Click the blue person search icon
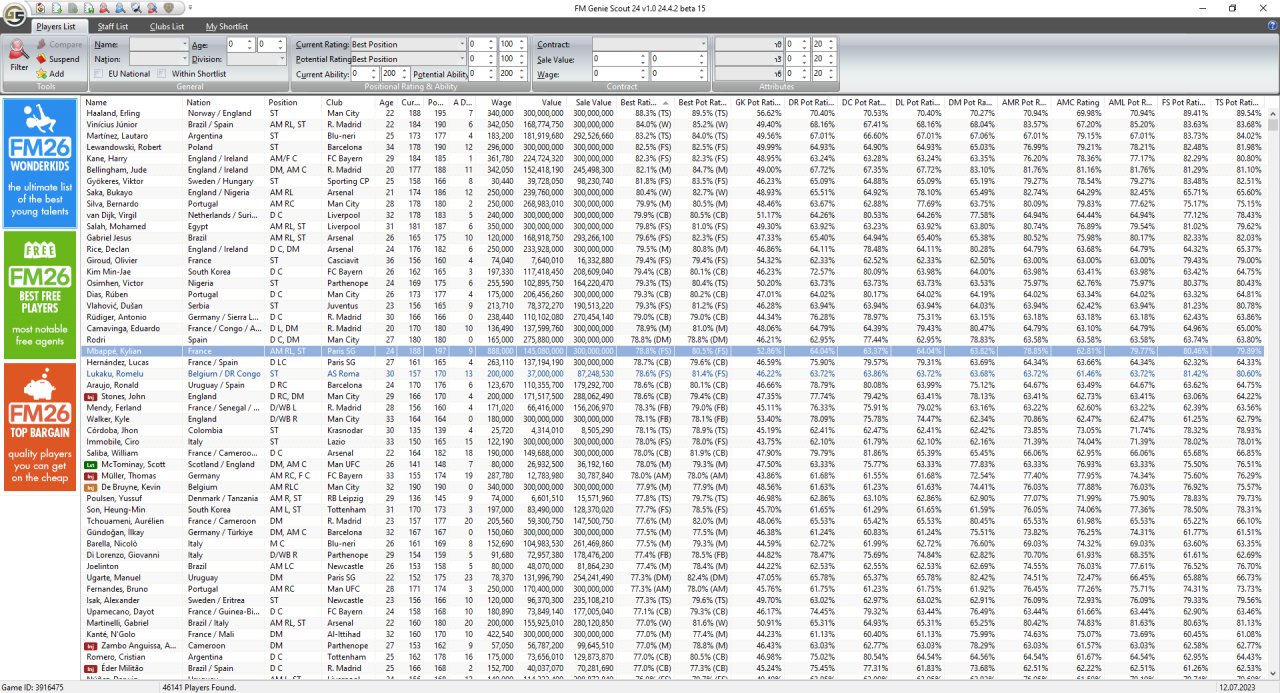 [120, 8]
